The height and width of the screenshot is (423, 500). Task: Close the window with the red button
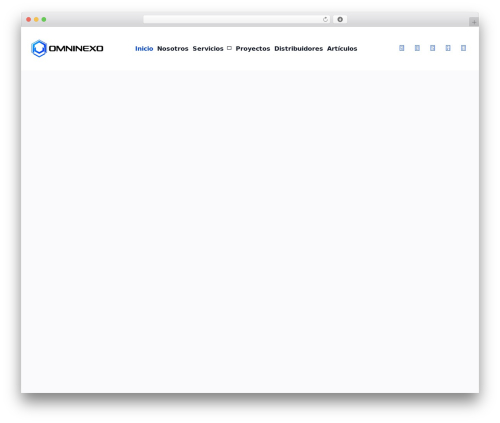coord(29,19)
